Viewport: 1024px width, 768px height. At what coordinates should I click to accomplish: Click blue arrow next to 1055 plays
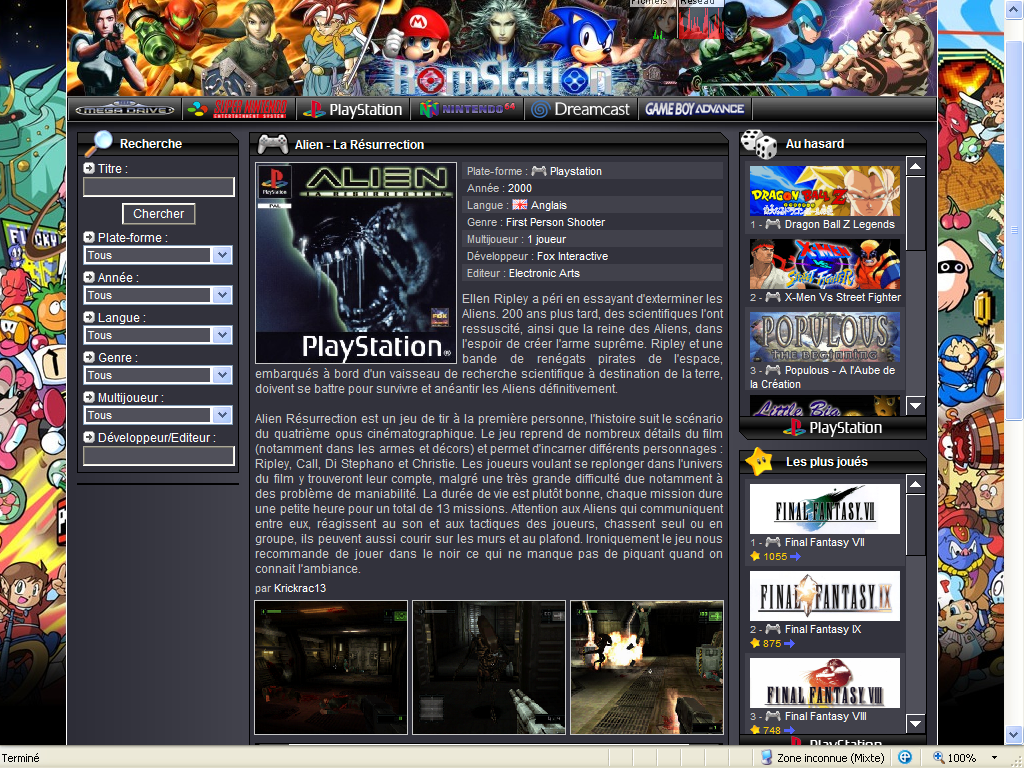[795, 556]
